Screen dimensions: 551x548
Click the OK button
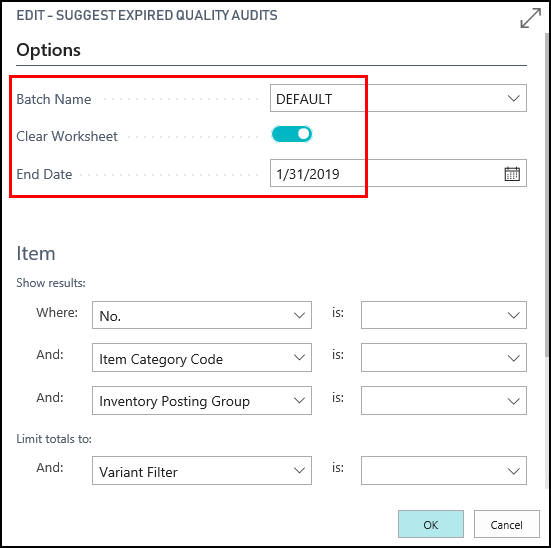tap(431, 524)
